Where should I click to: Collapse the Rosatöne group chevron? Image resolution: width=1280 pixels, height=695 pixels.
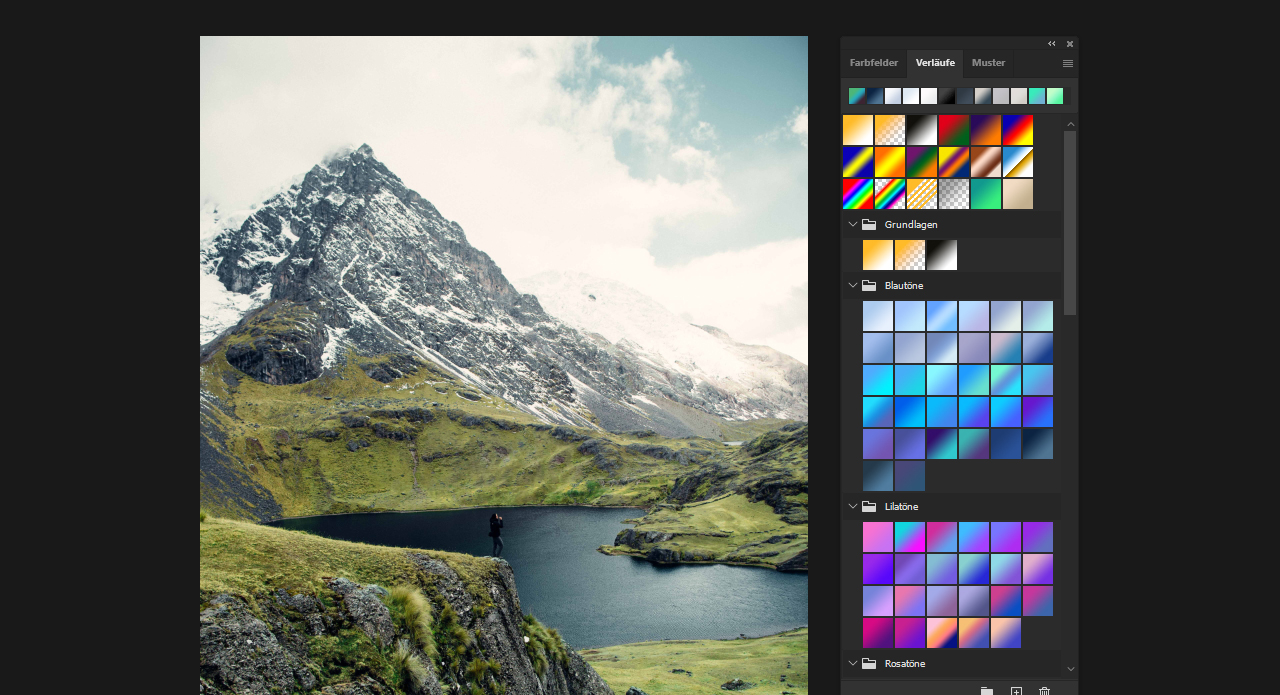853,664
